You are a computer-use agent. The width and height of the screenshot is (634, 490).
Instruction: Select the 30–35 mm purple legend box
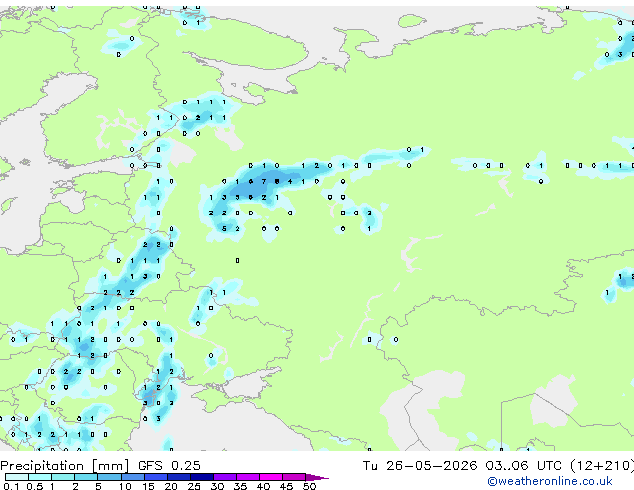click(x=224, y=477)
